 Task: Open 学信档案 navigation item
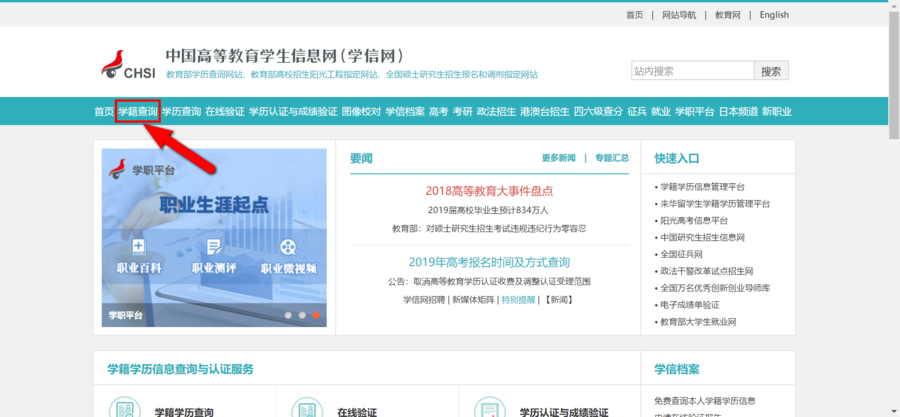click(405, 112)
